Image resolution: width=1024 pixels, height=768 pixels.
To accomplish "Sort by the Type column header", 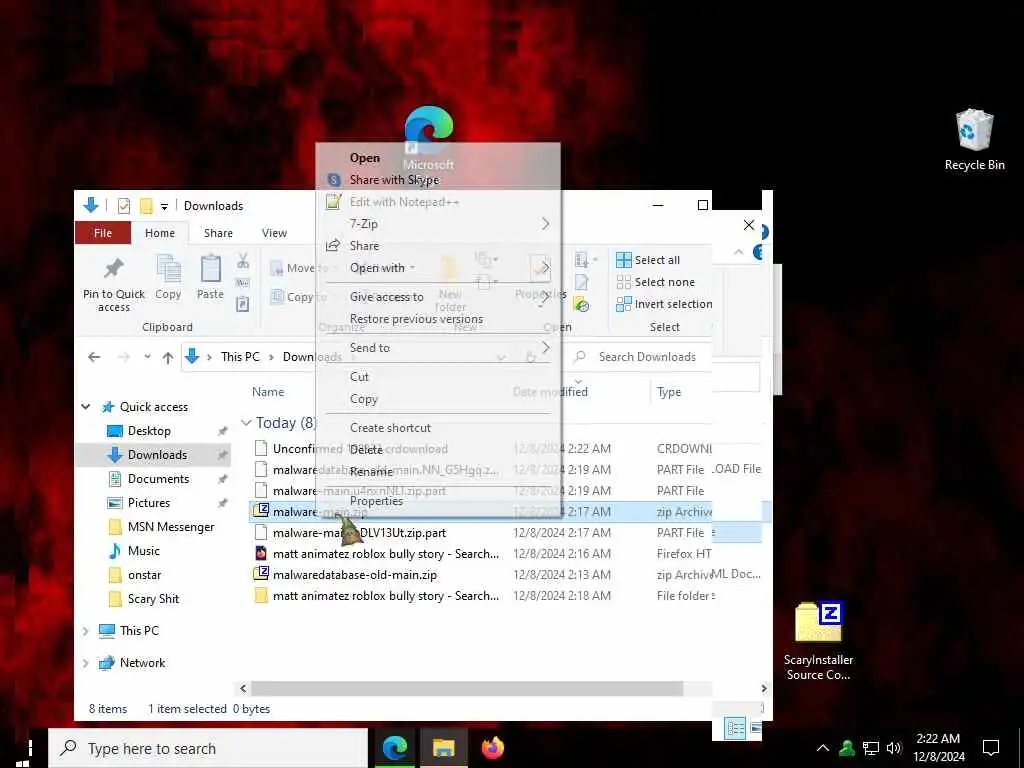I will (x=669, y=392).
